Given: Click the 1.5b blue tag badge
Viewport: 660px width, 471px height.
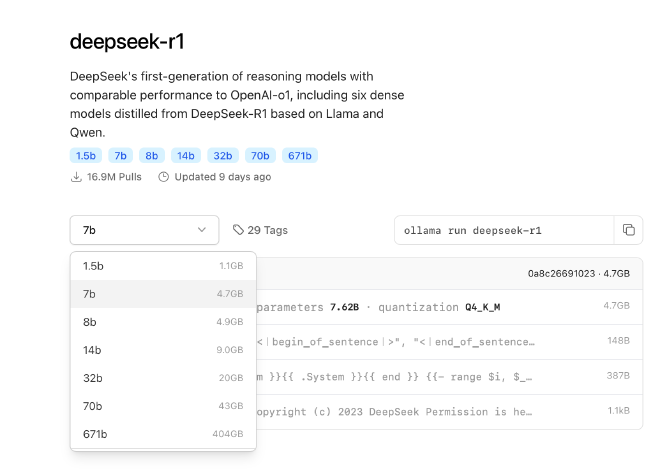Looking at the screenshot, I should pyautogui.click(x=86, y=156).
